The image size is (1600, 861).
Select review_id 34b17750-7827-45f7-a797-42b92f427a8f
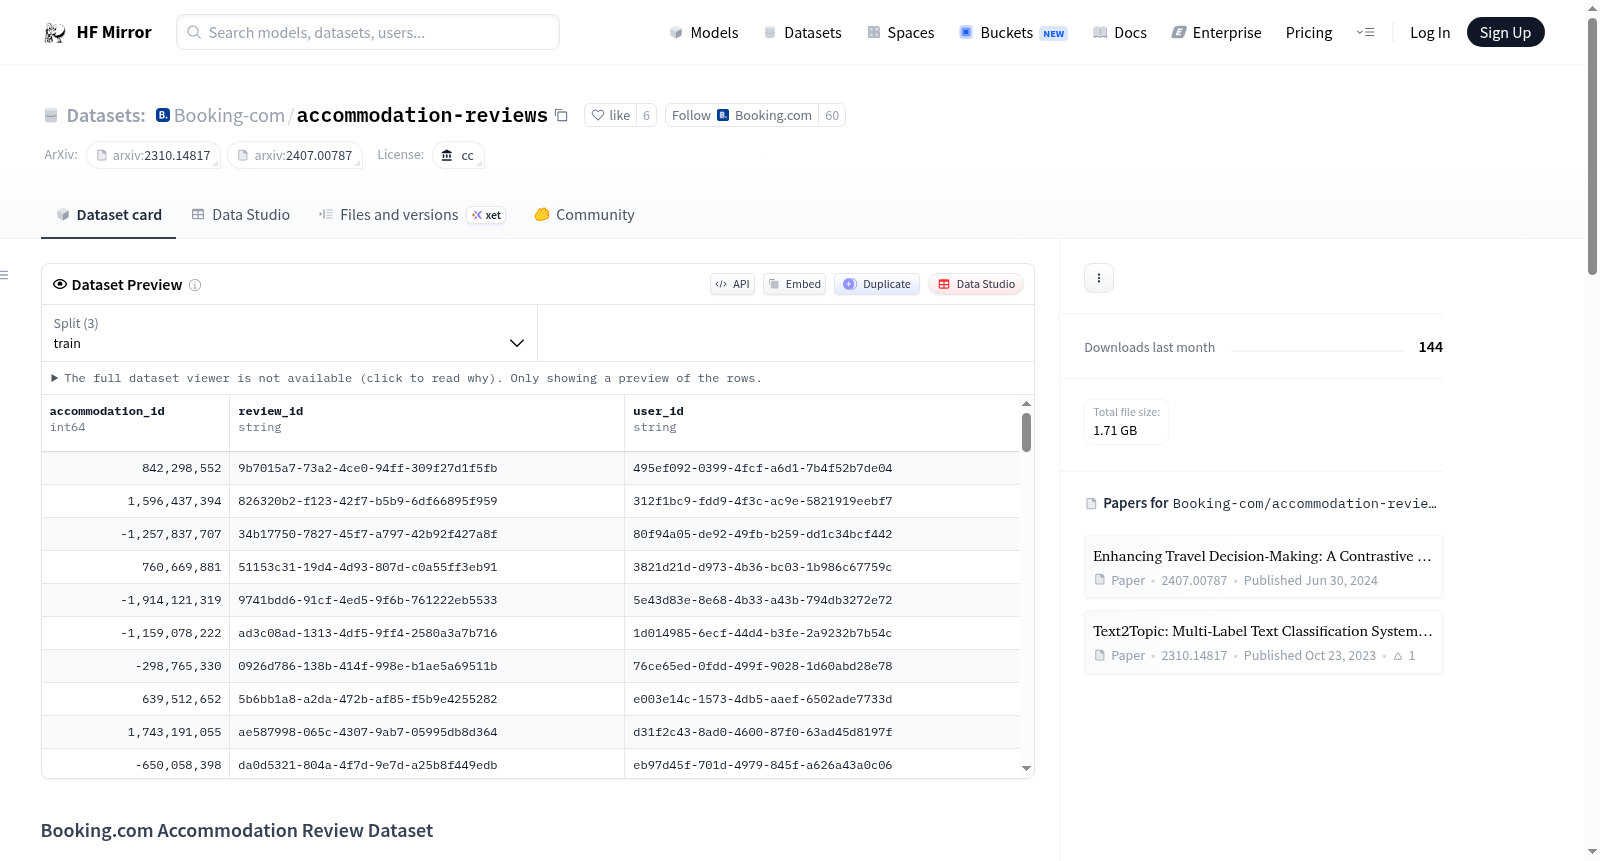[x=427, y=535]
